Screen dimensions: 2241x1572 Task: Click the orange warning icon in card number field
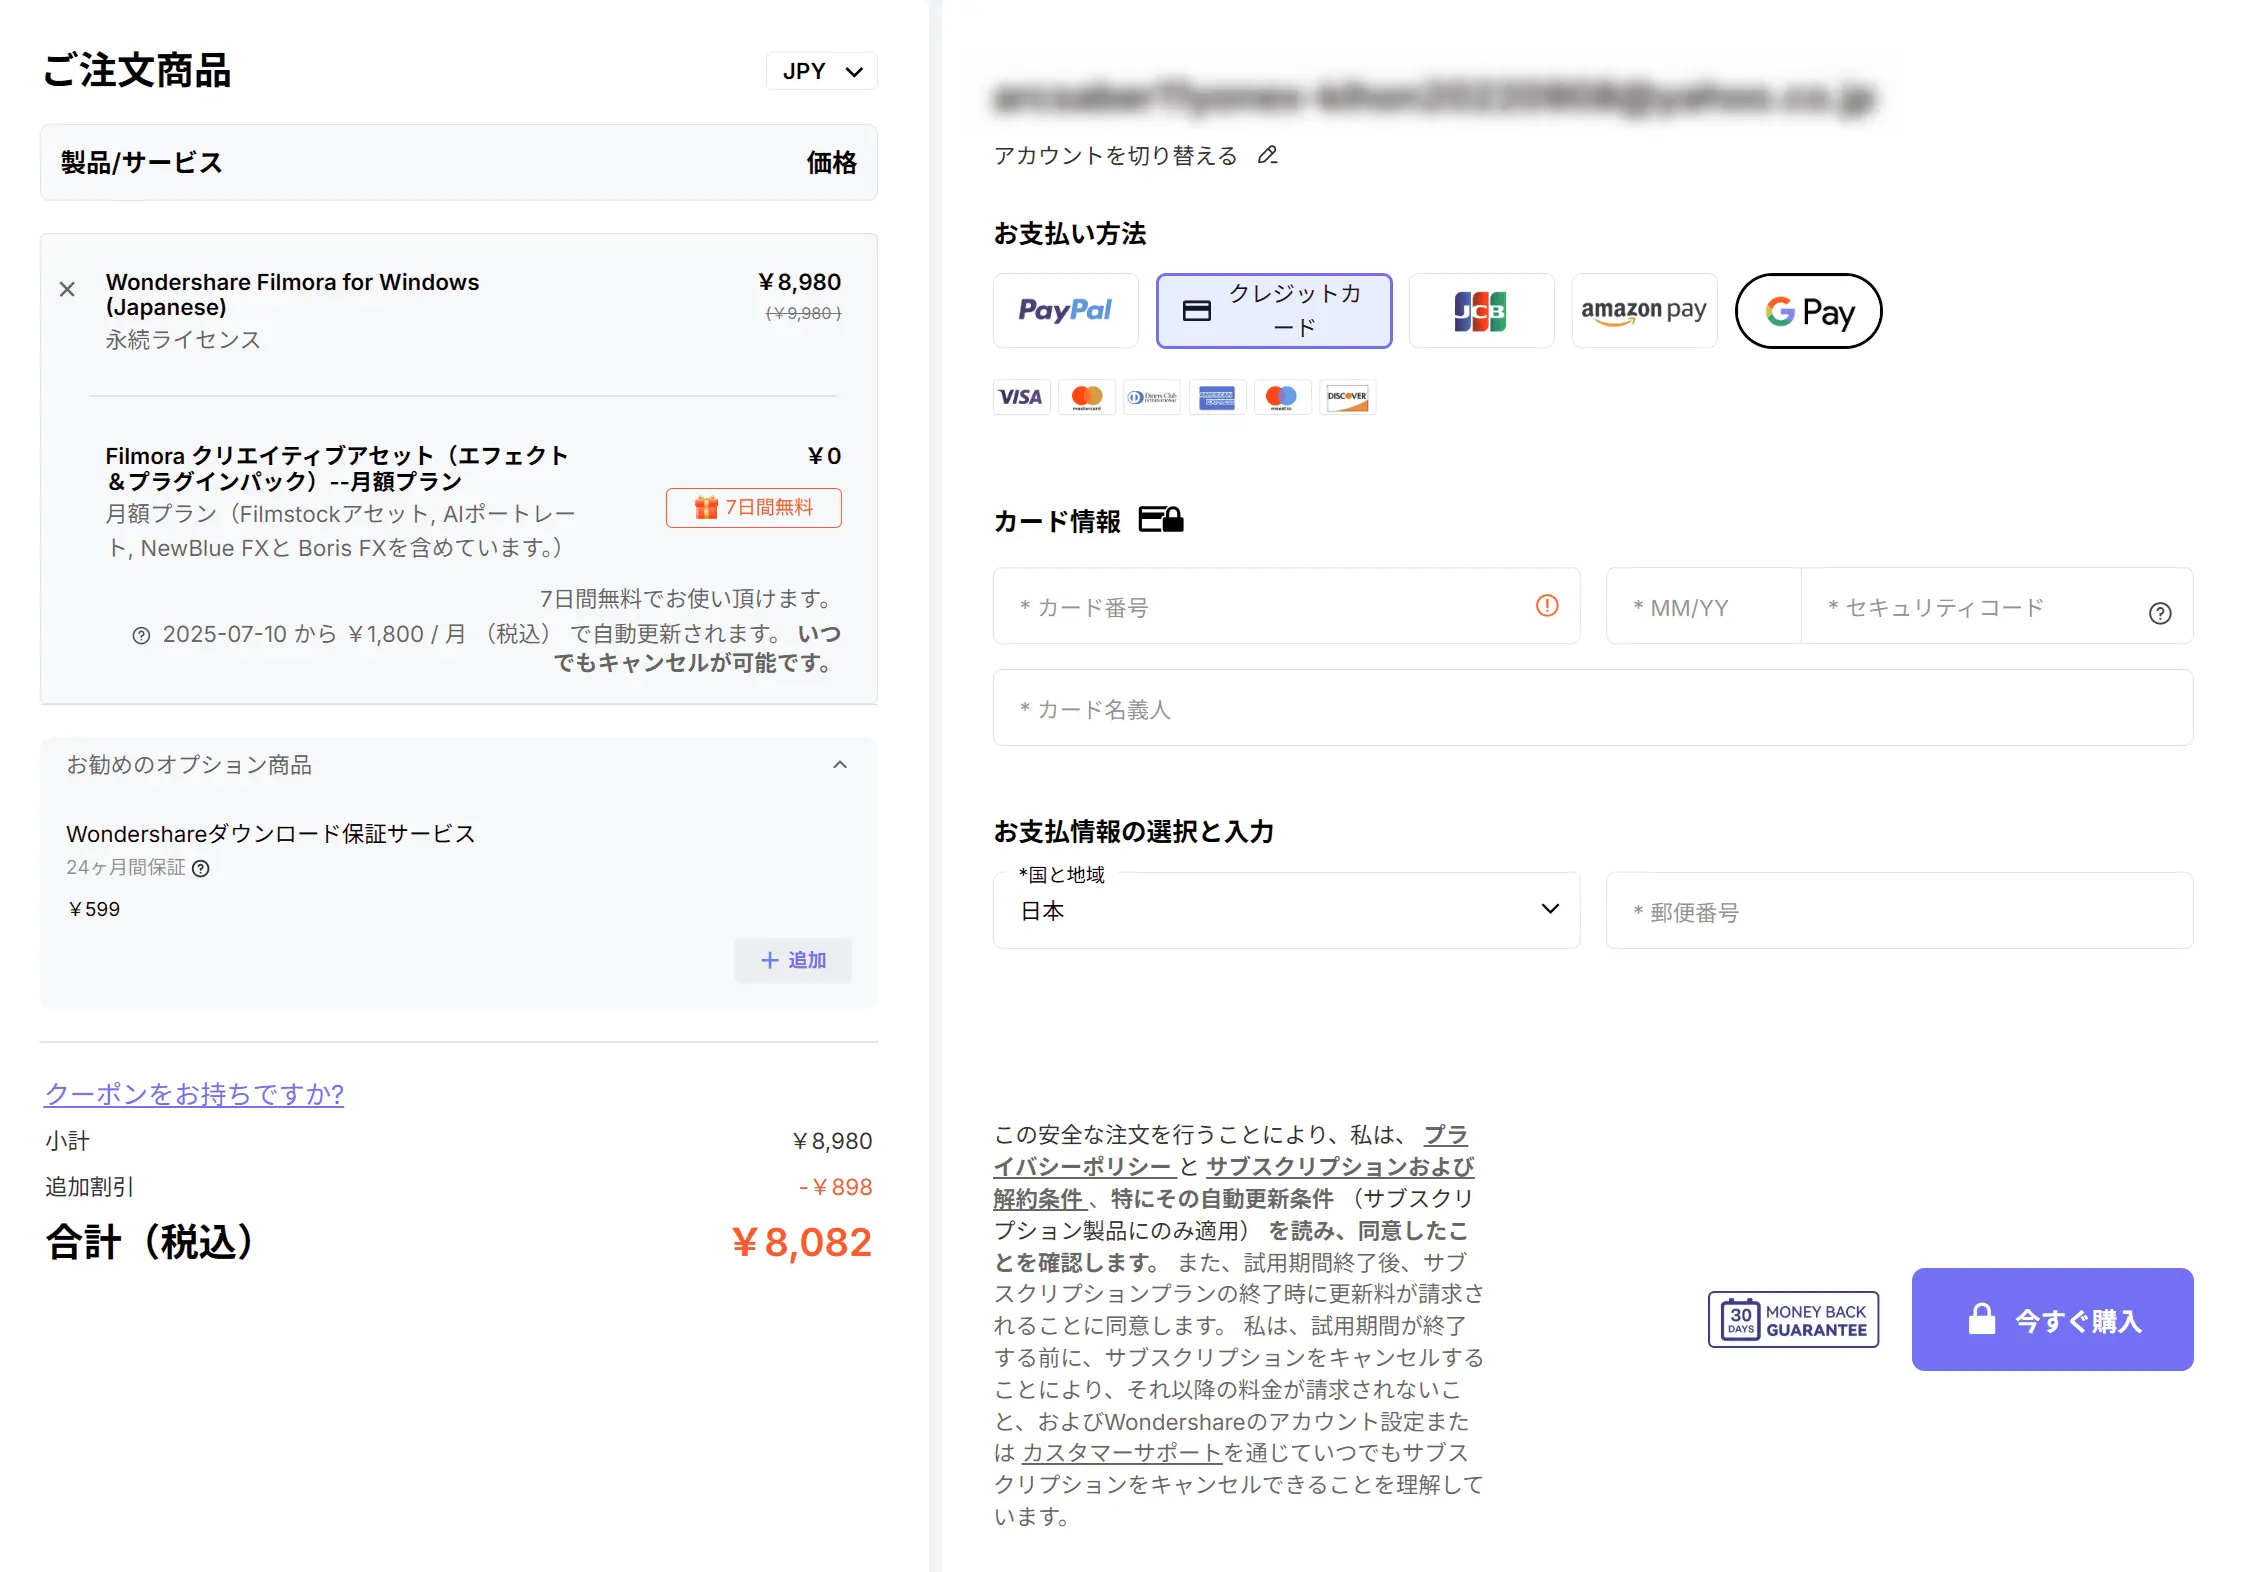(1547, 605)
